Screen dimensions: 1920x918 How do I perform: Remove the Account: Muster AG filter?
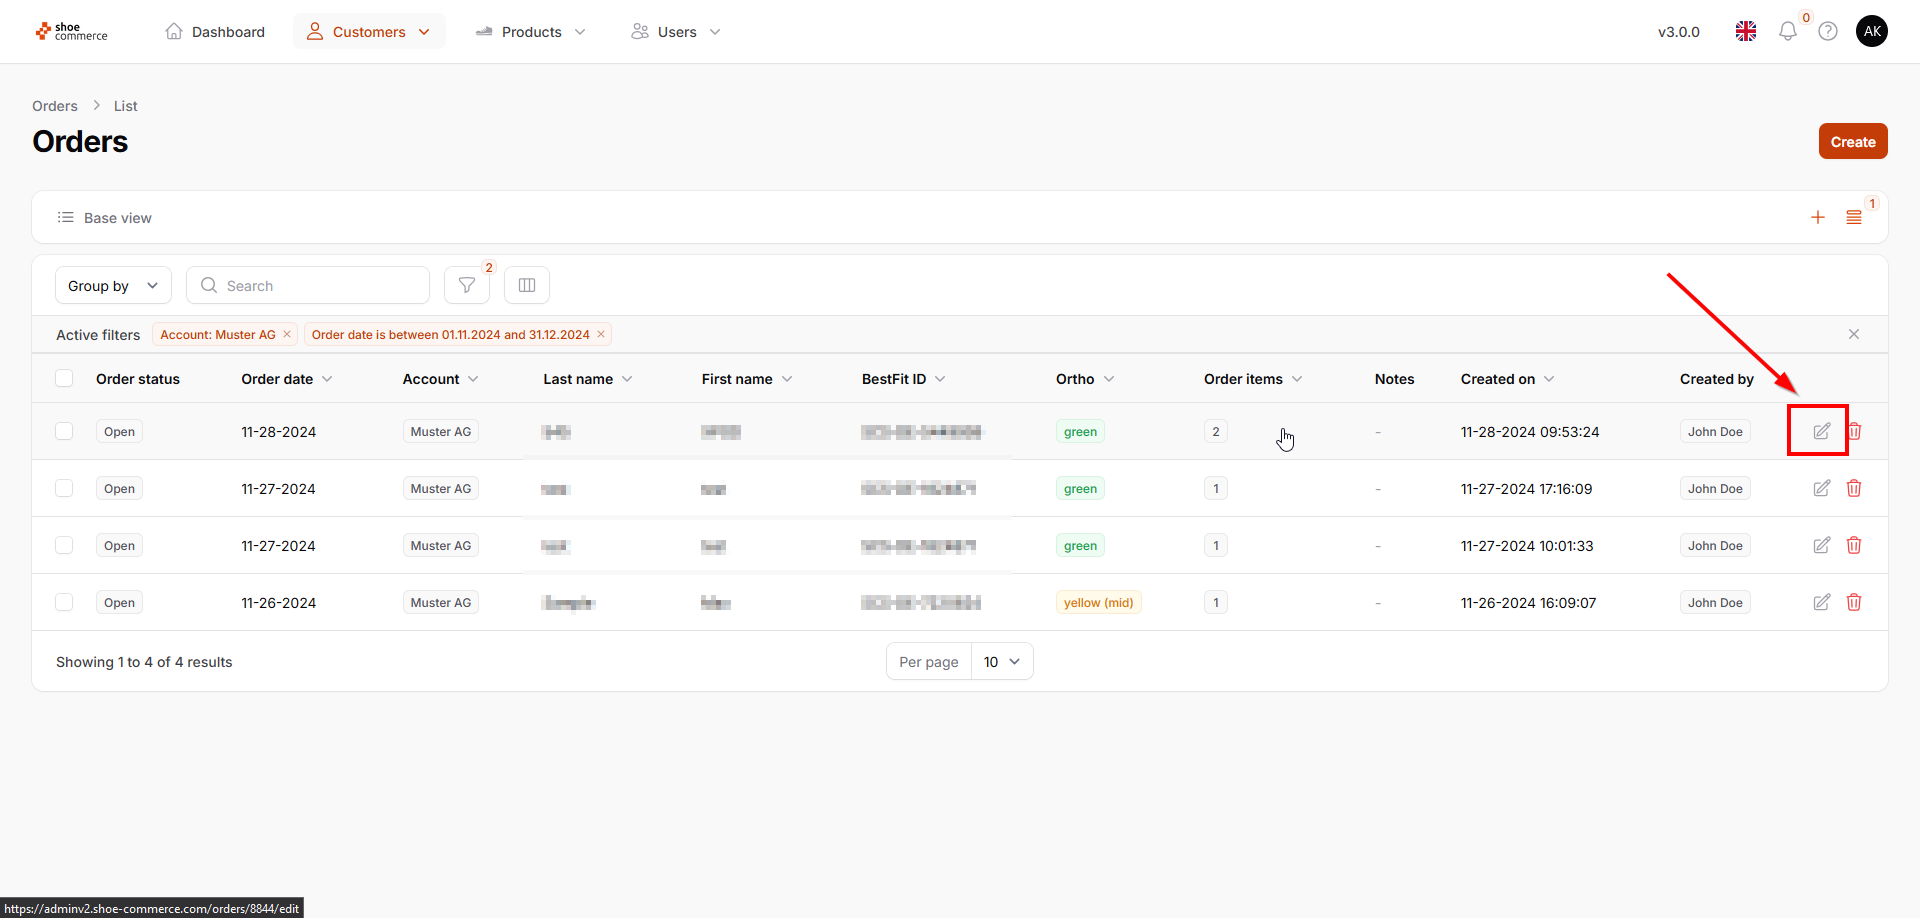click(x=287, y=335)
